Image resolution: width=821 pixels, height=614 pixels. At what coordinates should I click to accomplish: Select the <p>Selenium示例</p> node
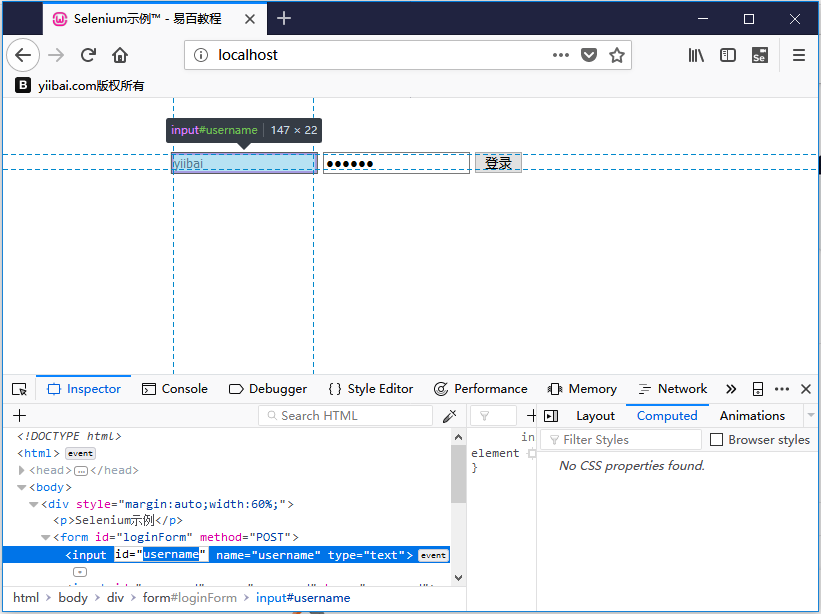(118, 520)
